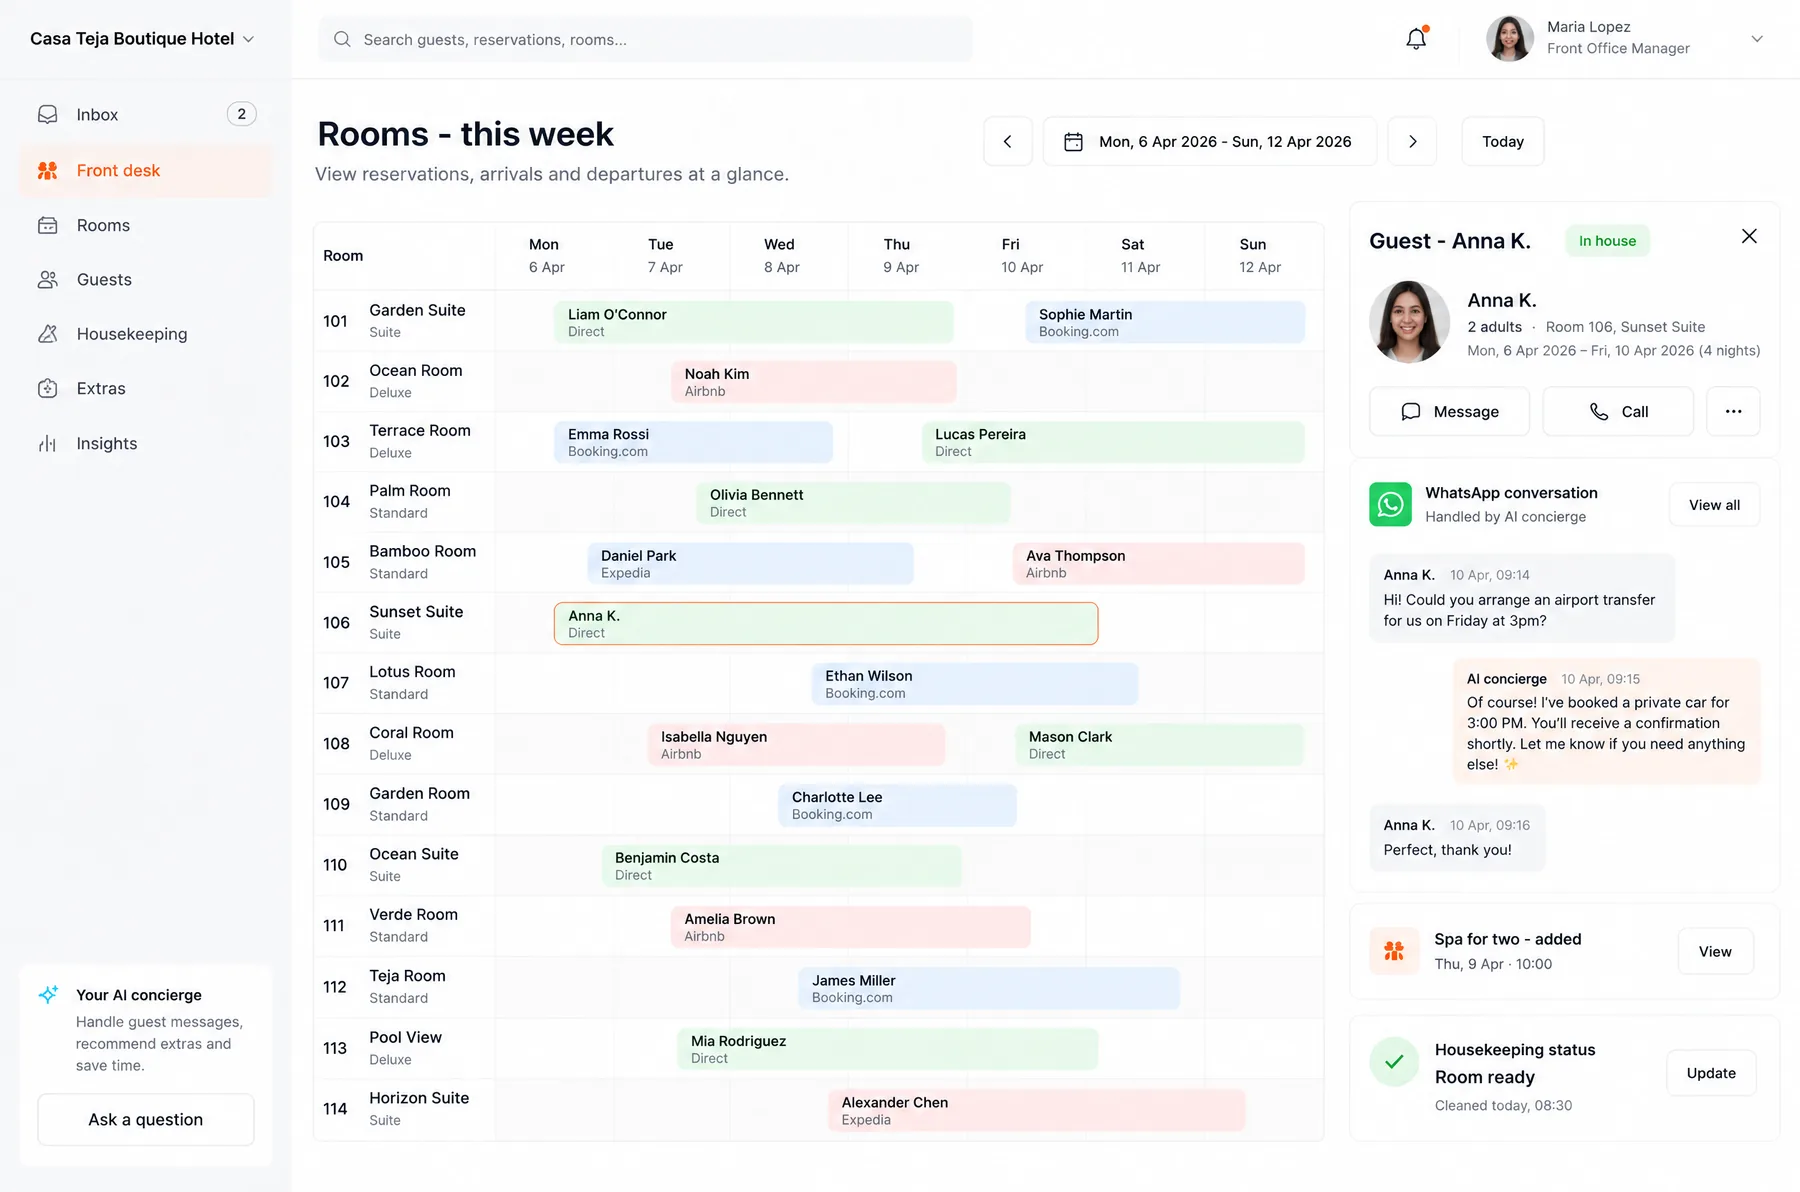The image size is (1800, 1192).
Task: Open Mia Rodriguez's direct reservation
Action: (888, 1049)
